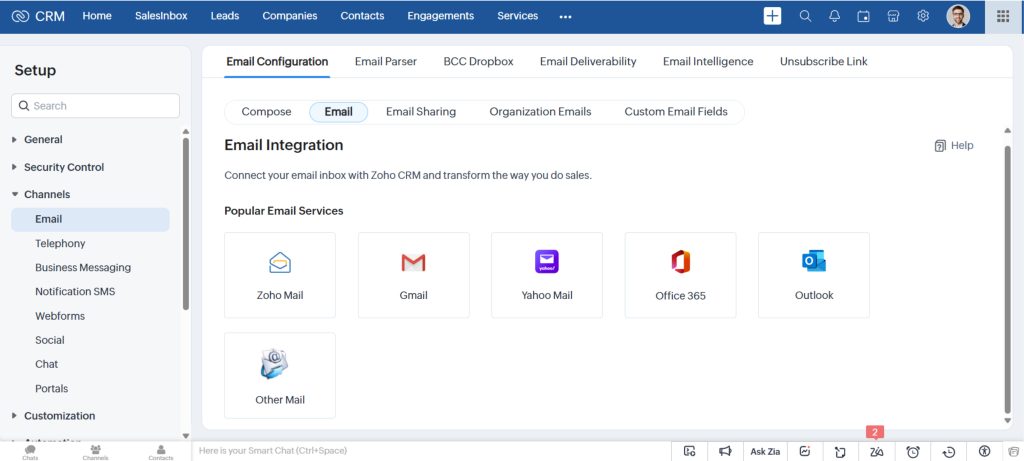Open Contacts in bottom bar
1024x461 pixels.
coord(161,452)
